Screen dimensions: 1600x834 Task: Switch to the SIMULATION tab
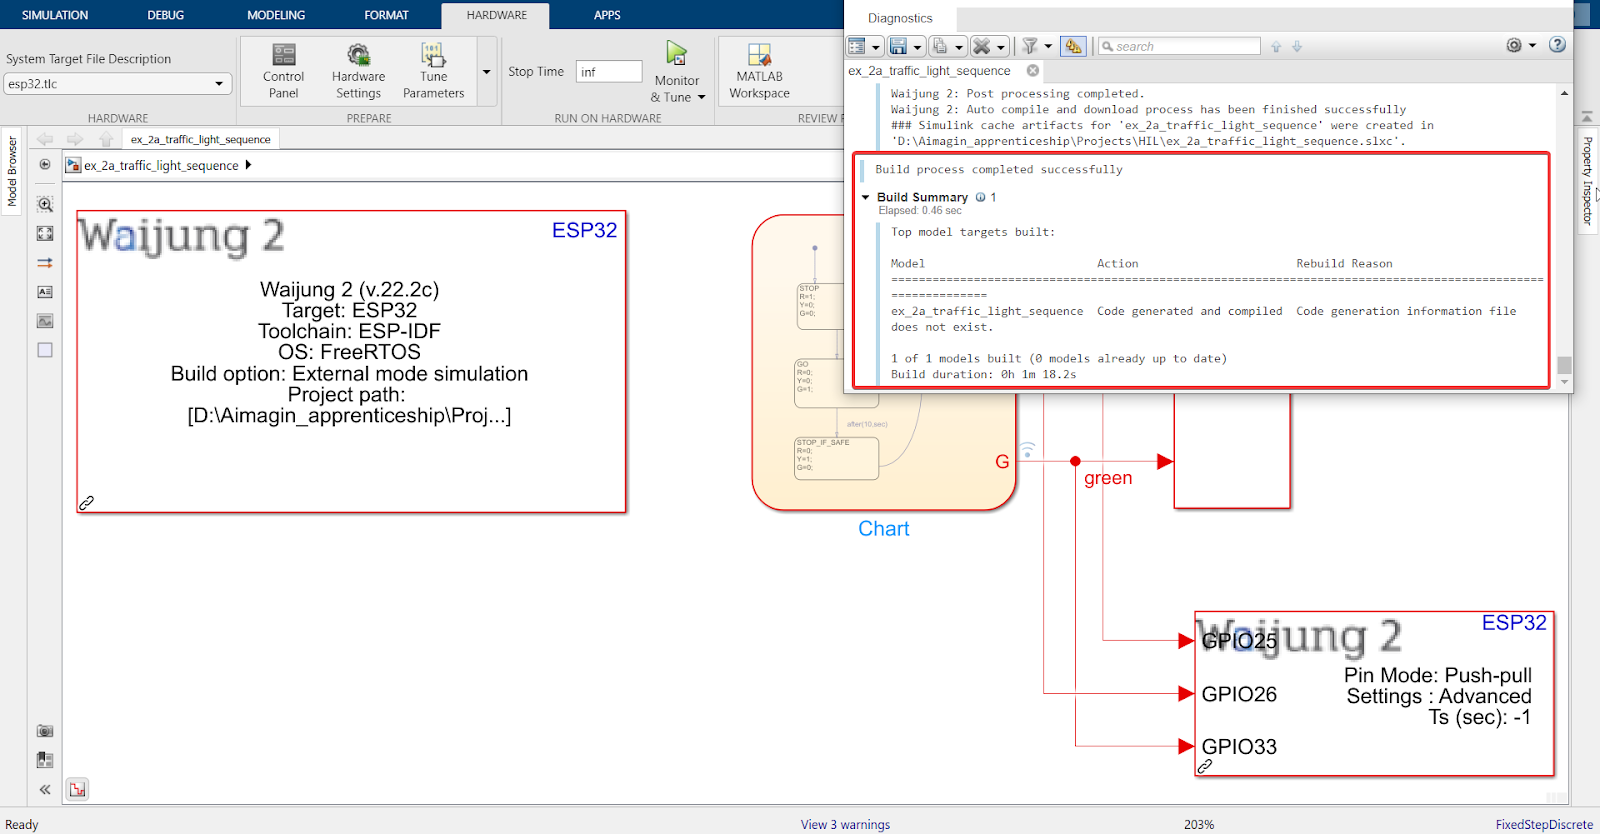click(x=55, y=15)
